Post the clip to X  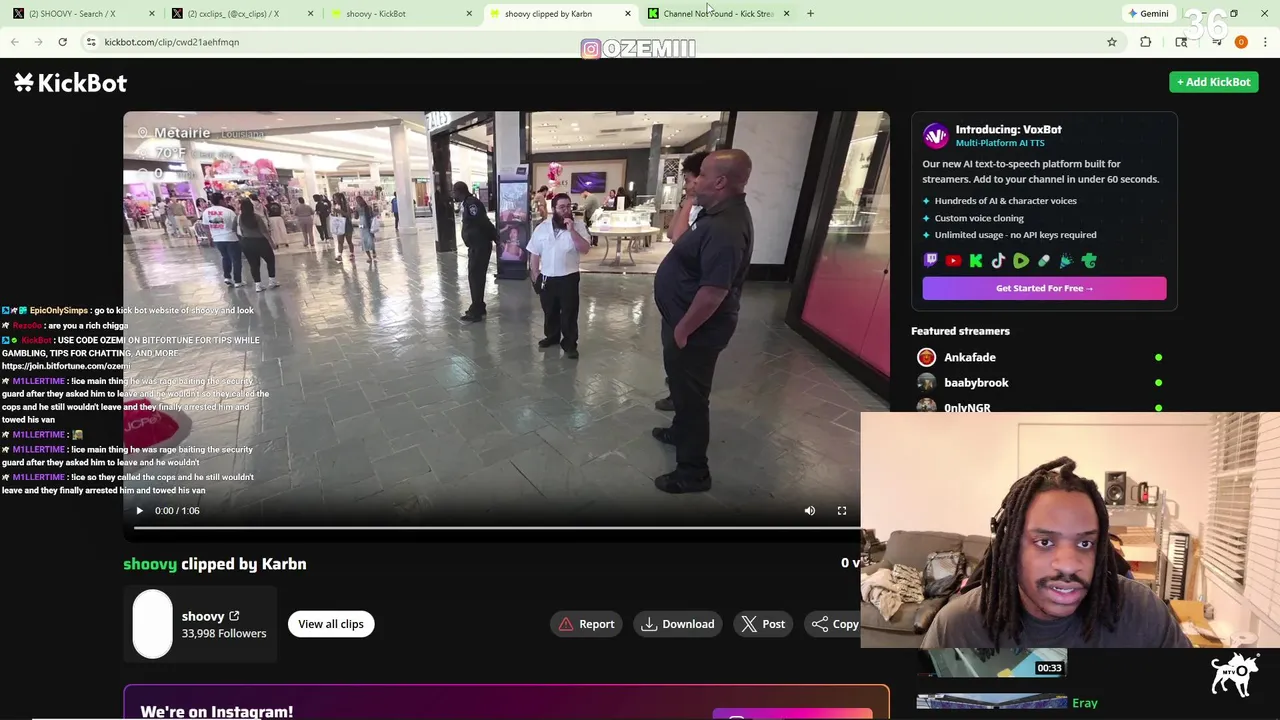pyautogui.click(x=763, y=624)
